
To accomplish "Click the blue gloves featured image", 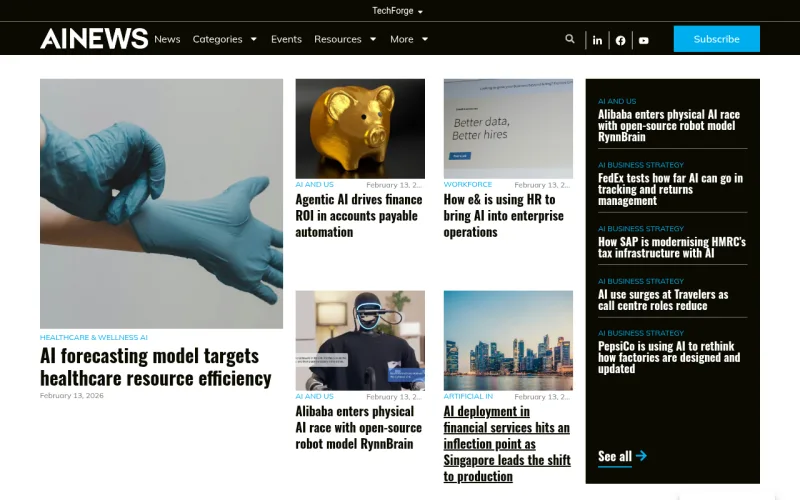I will (x=161, y=204).
